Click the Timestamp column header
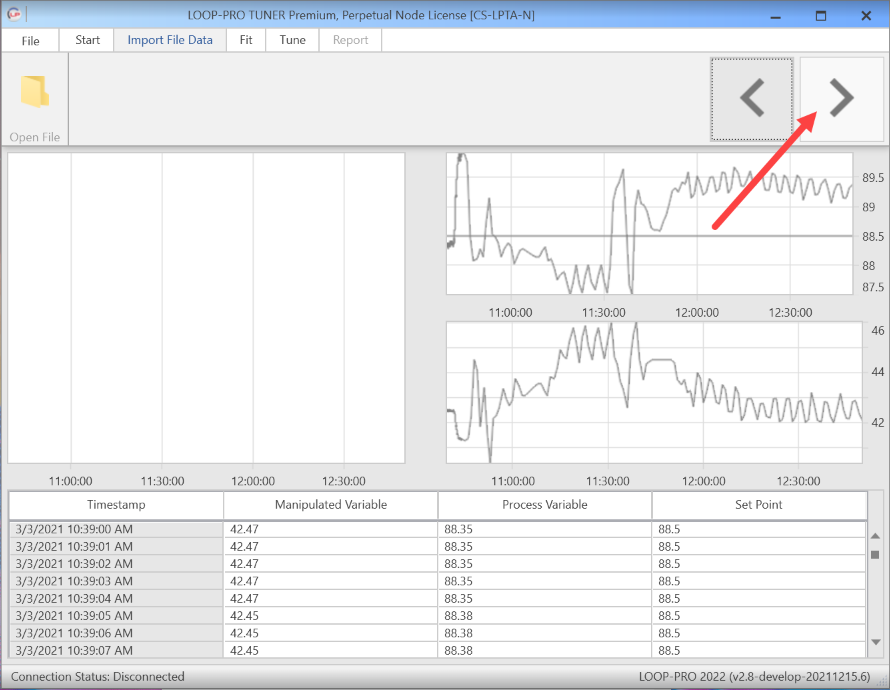890x690 pixels. pyautogui.click(x=116, y=505)
